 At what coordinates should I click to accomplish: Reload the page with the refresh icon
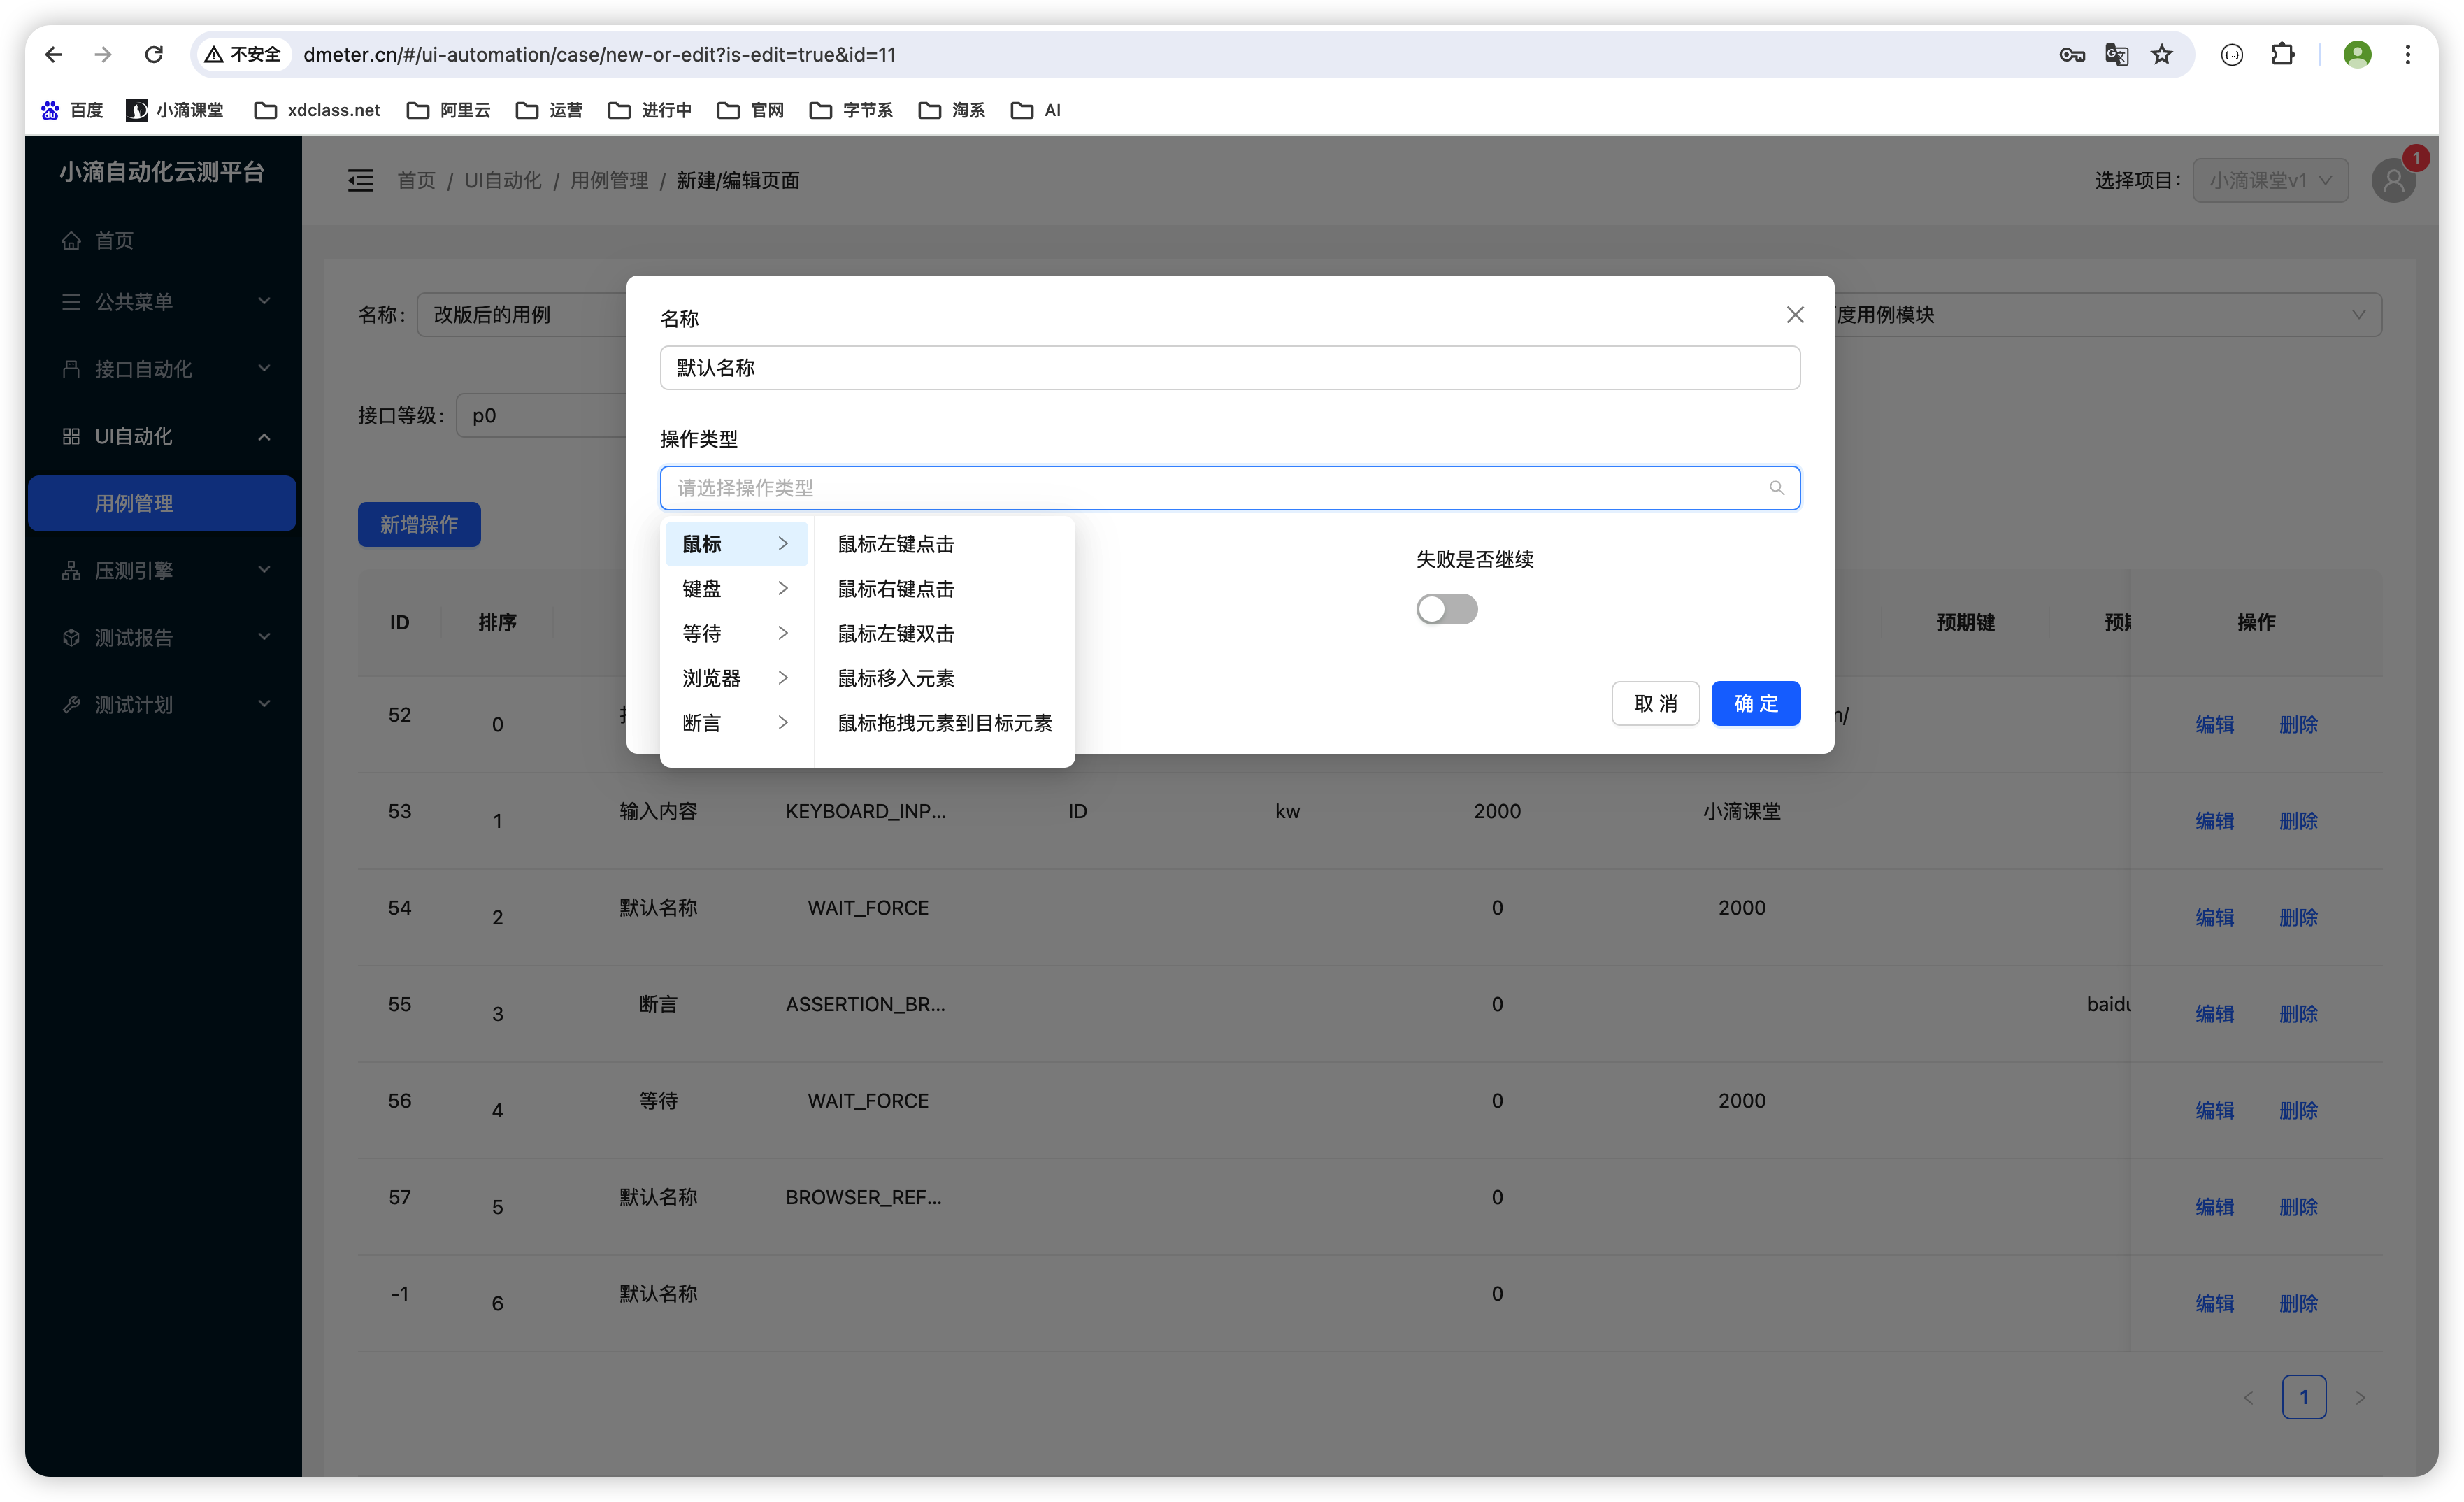pos(154,55)
